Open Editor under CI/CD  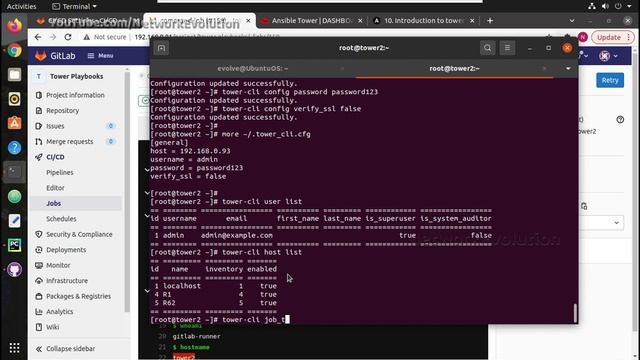pos(55,188)
